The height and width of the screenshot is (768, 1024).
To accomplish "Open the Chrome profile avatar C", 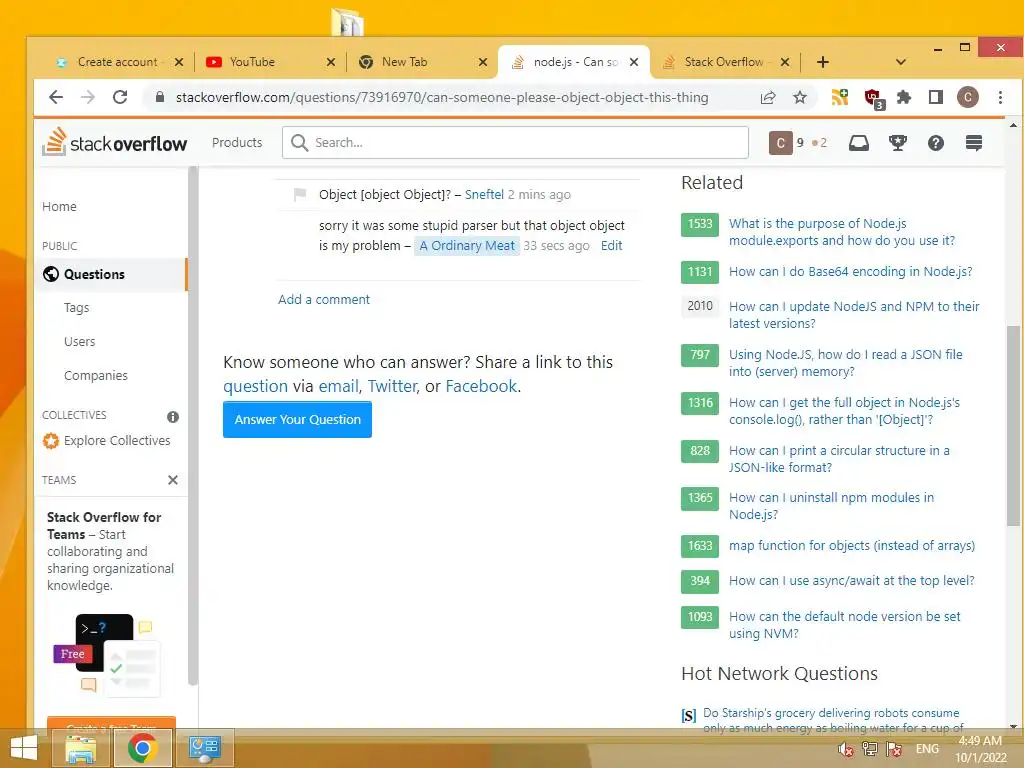I will point(968,97).
